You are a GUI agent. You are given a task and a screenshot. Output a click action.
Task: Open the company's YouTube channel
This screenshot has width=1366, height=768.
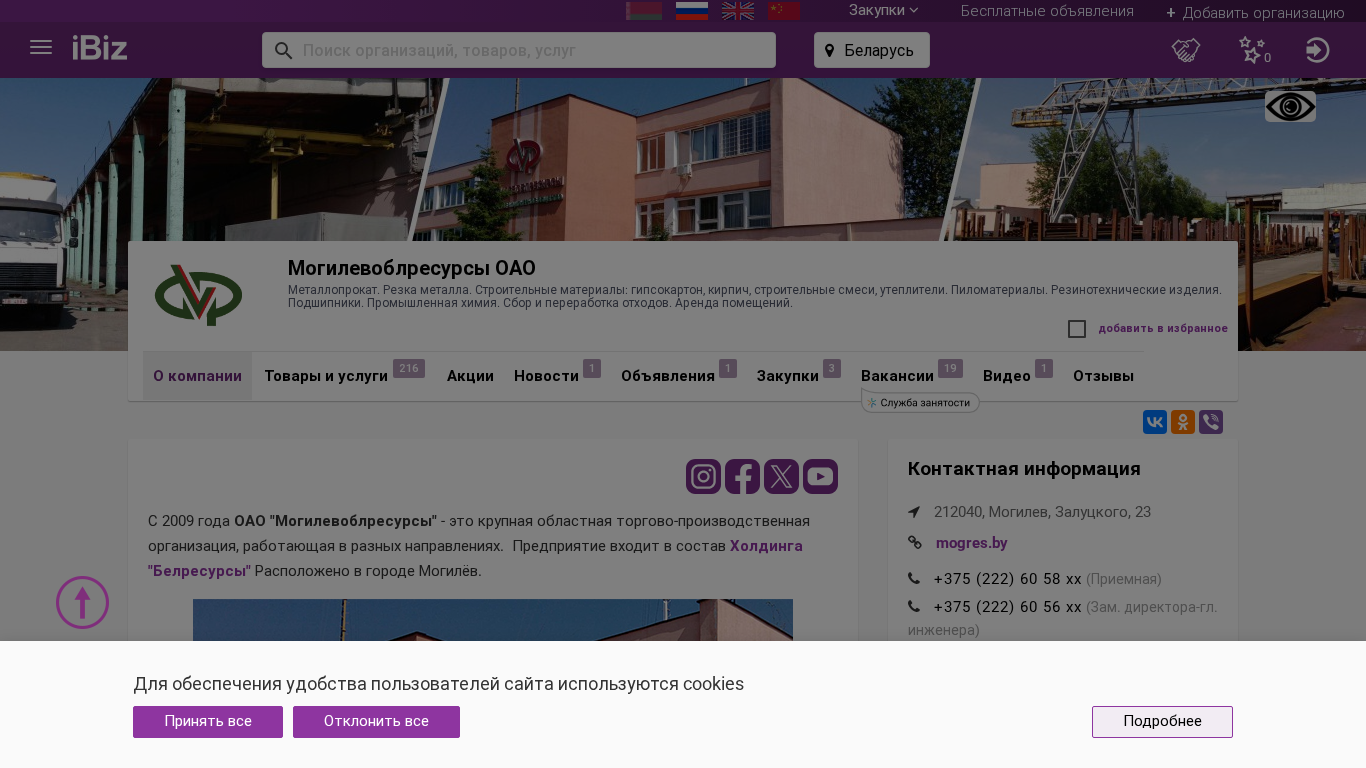(820, 476)
